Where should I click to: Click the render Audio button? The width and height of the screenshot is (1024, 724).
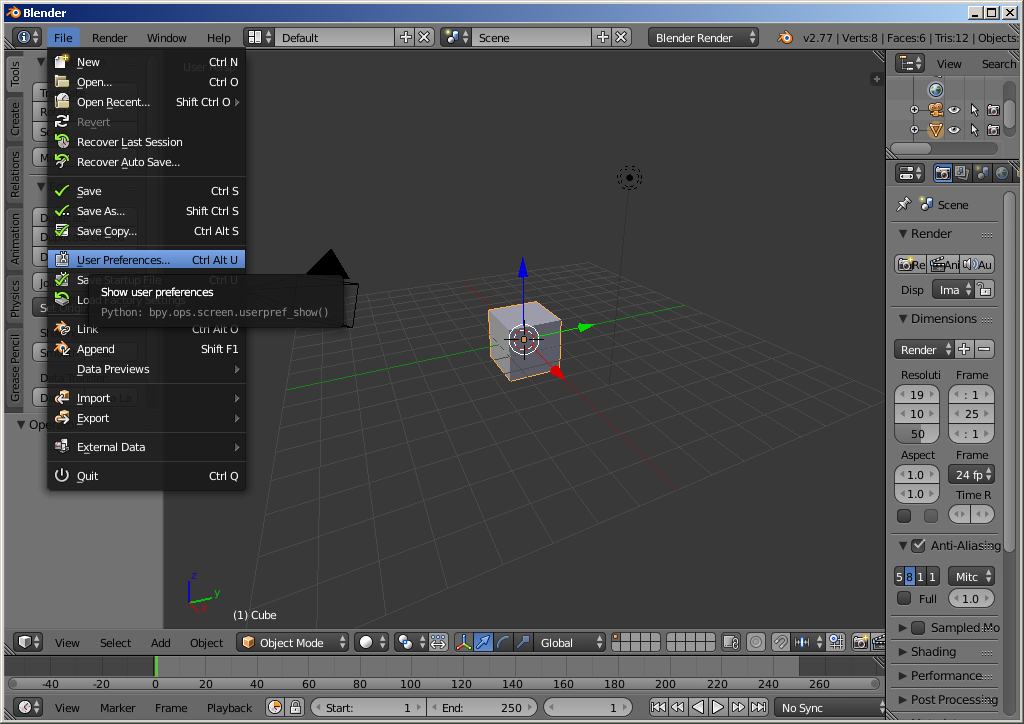click(x=978, y=264)
